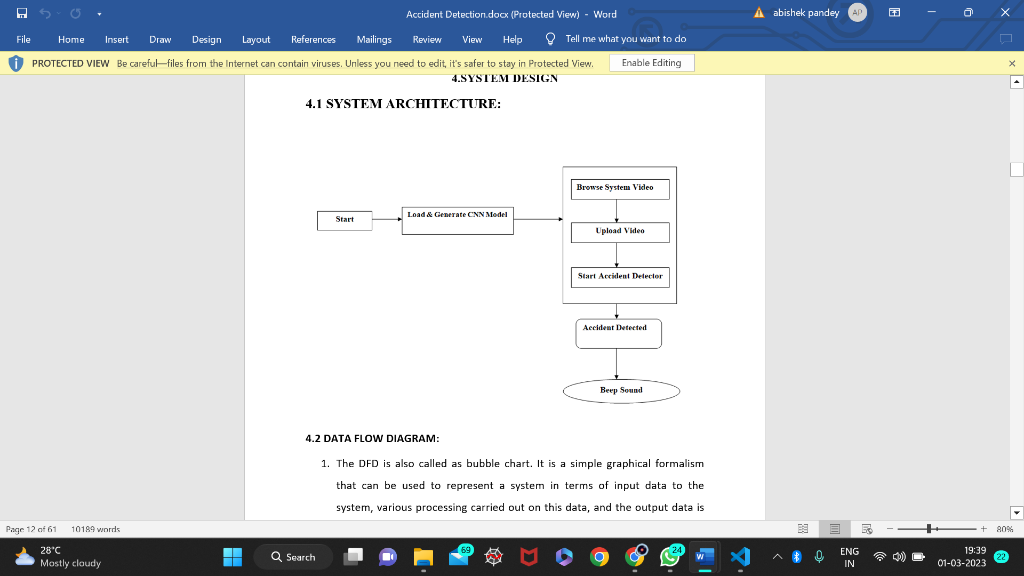Open the weather widget 28°C
This screenshot has width=1024, height=576.
coord(58,557)
